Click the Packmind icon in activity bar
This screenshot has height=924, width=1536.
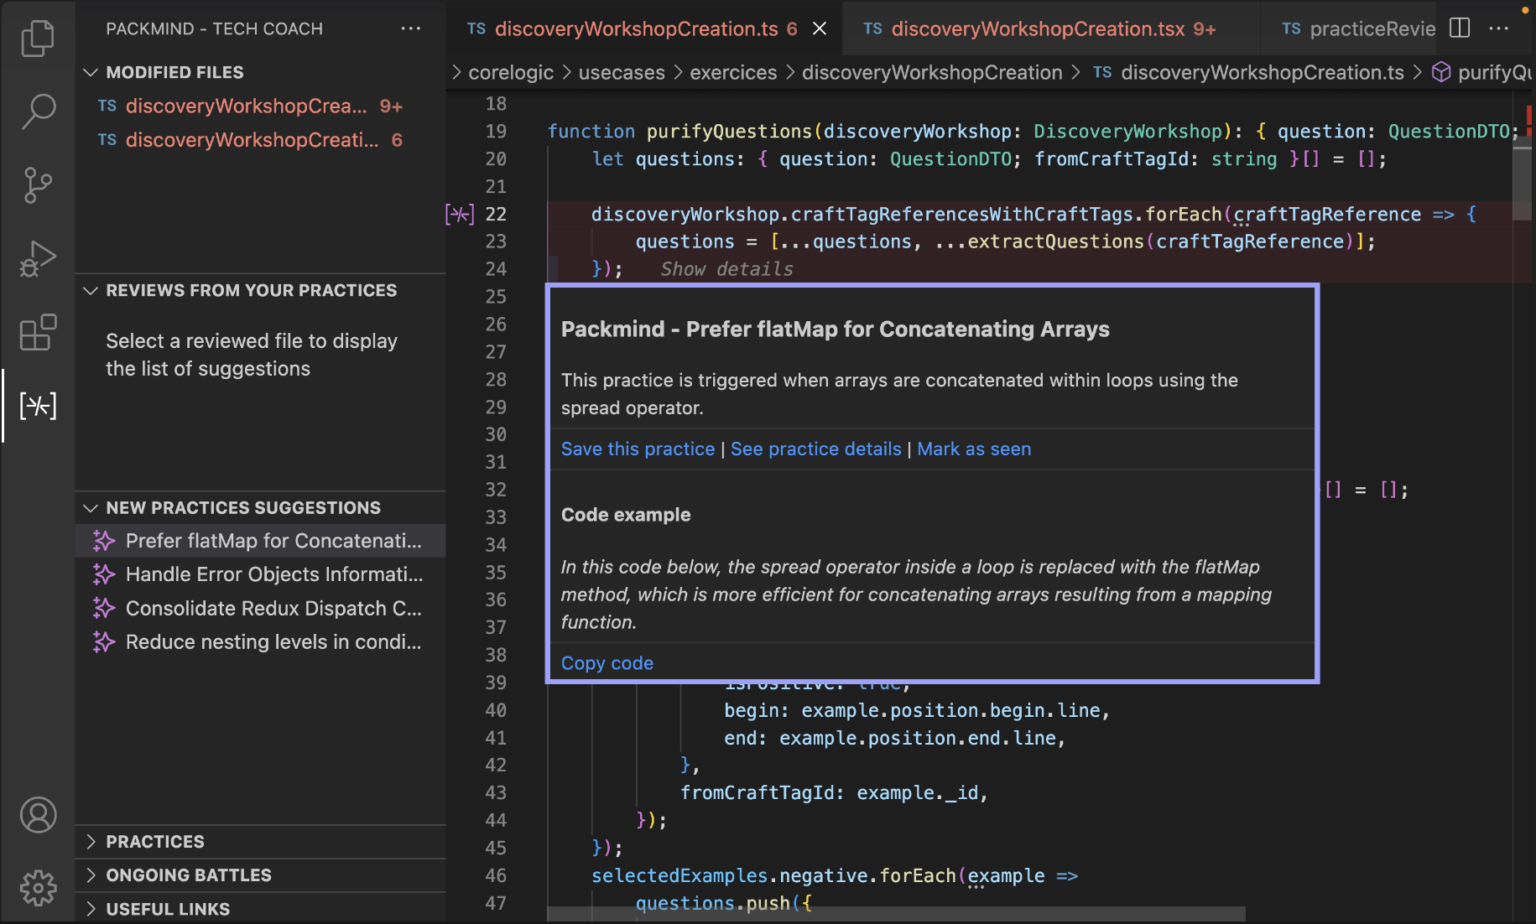coord(38,406)
